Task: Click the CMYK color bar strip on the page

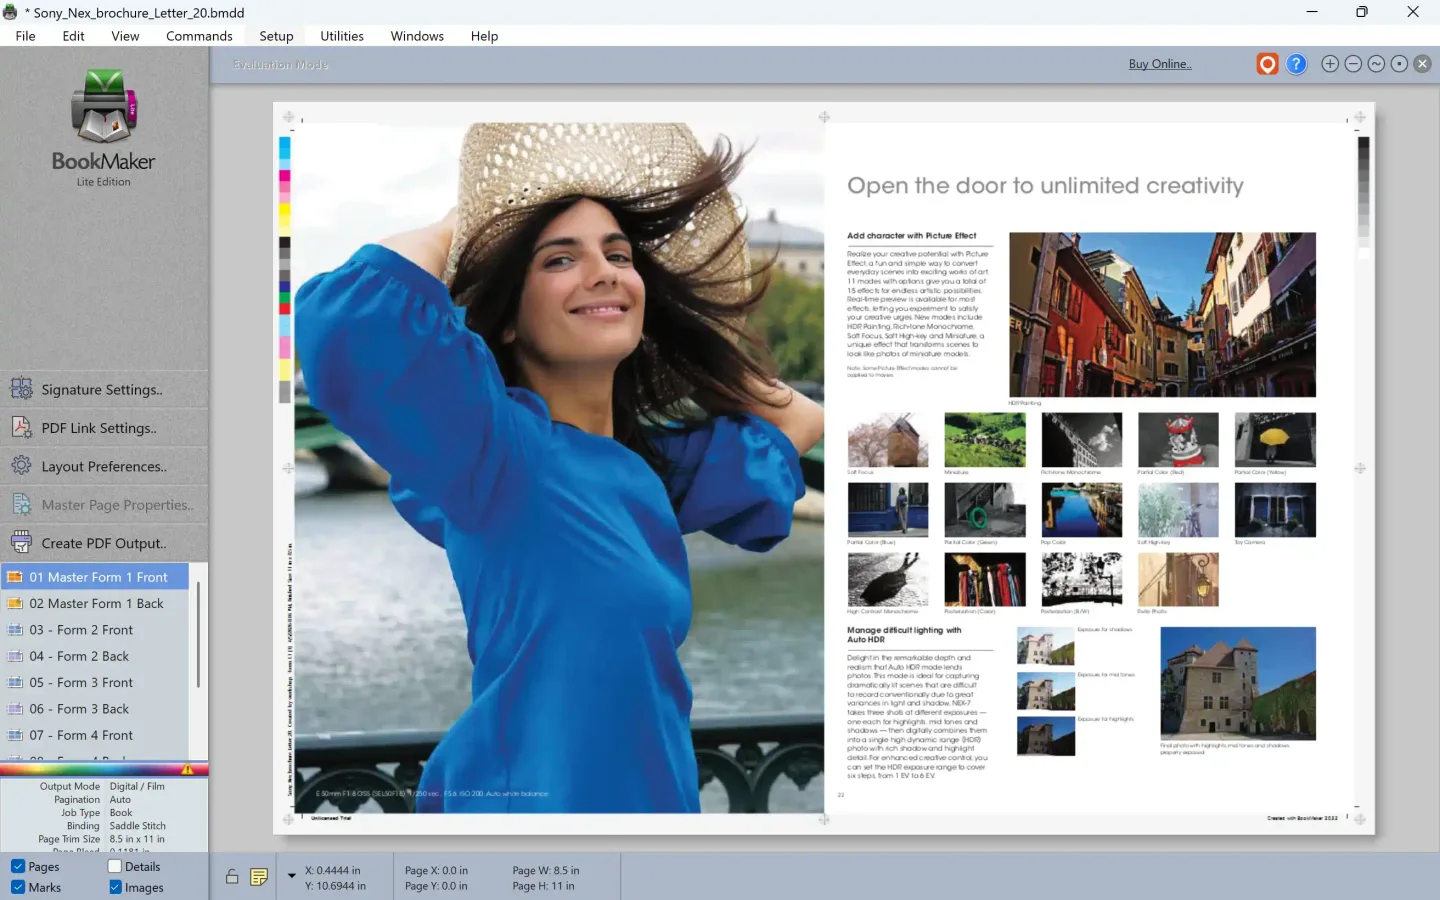Action: (285, 270)
